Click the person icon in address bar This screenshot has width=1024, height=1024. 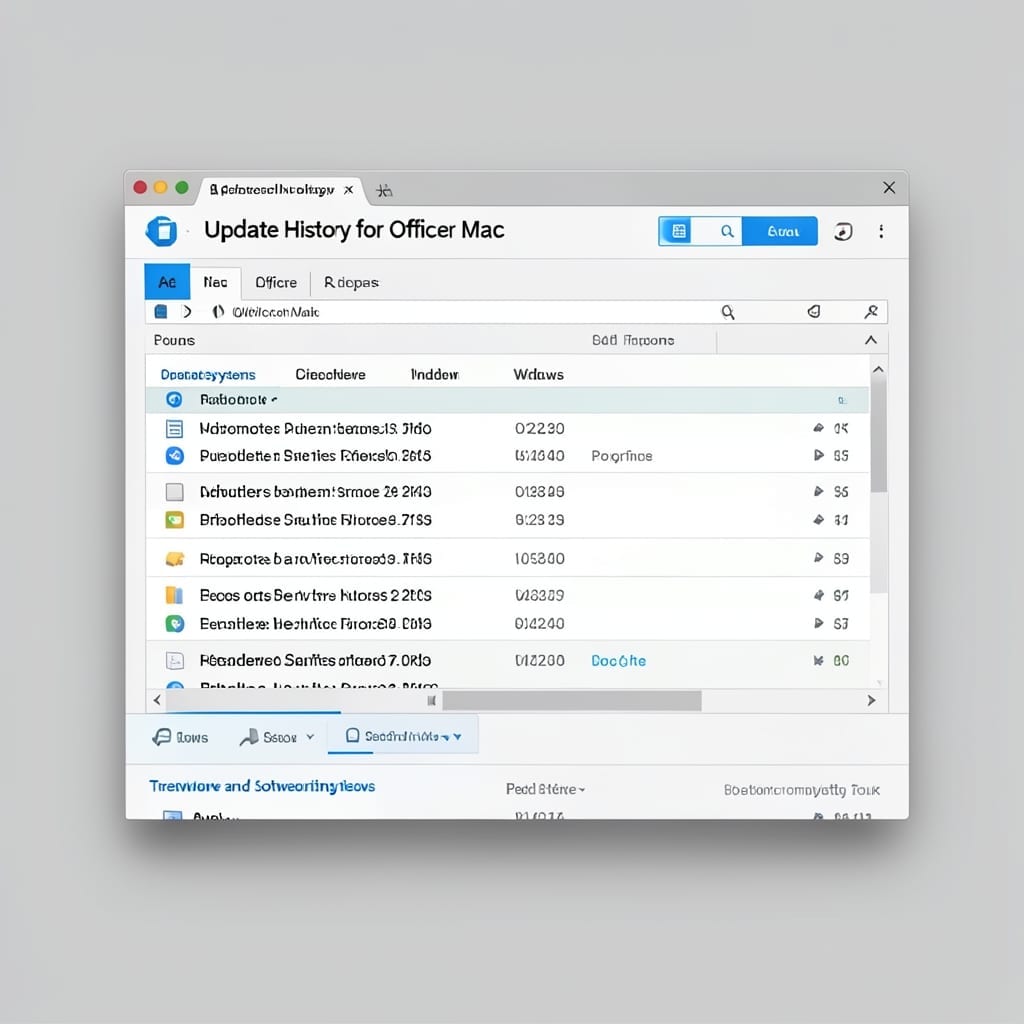point(871,312)
